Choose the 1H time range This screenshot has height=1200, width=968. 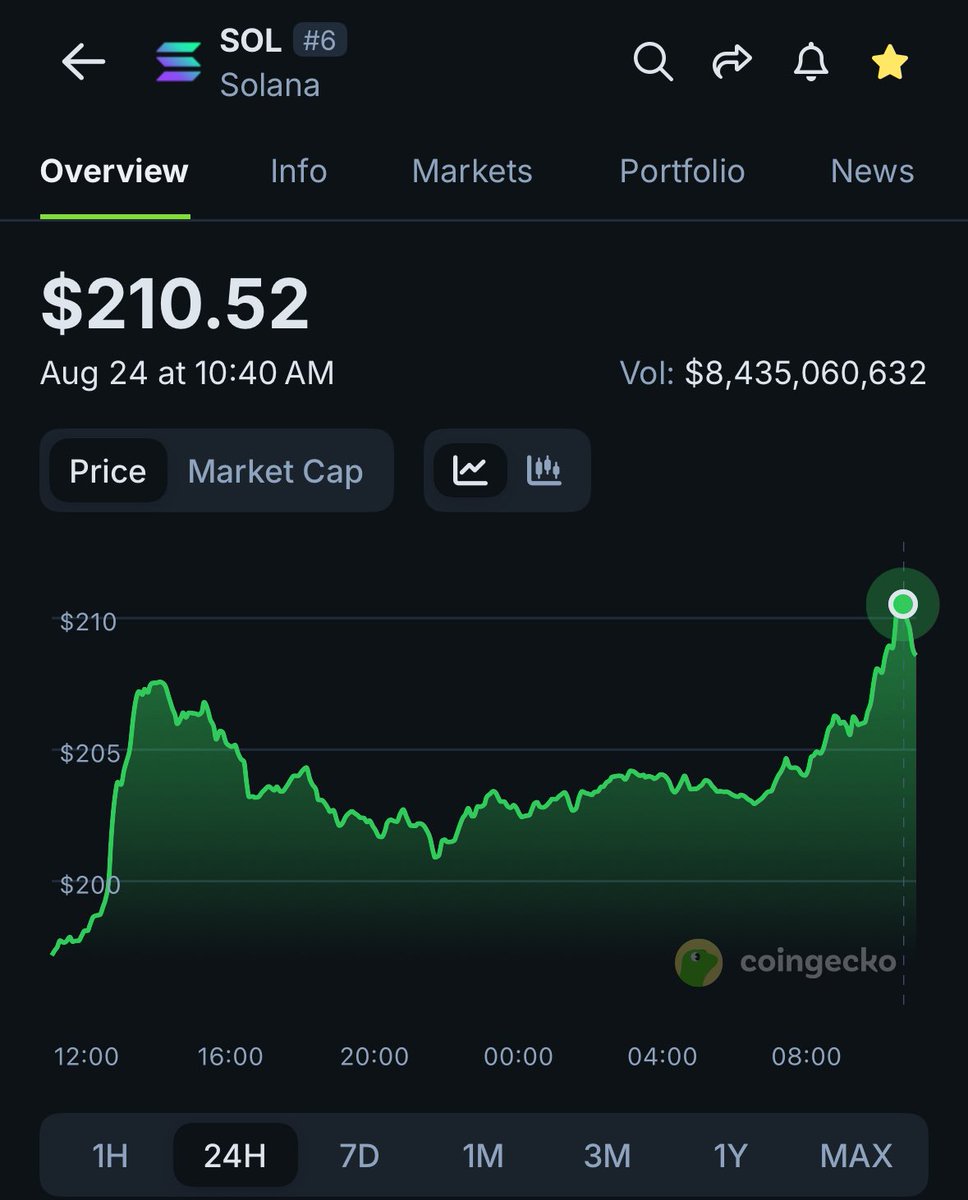point(110,1155)
